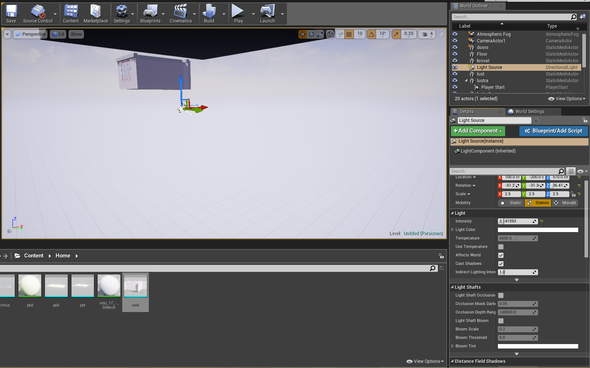Viewport: 590px width, 368px height.
Task: Expand the Light Color property
Action: tap(452, 230)
